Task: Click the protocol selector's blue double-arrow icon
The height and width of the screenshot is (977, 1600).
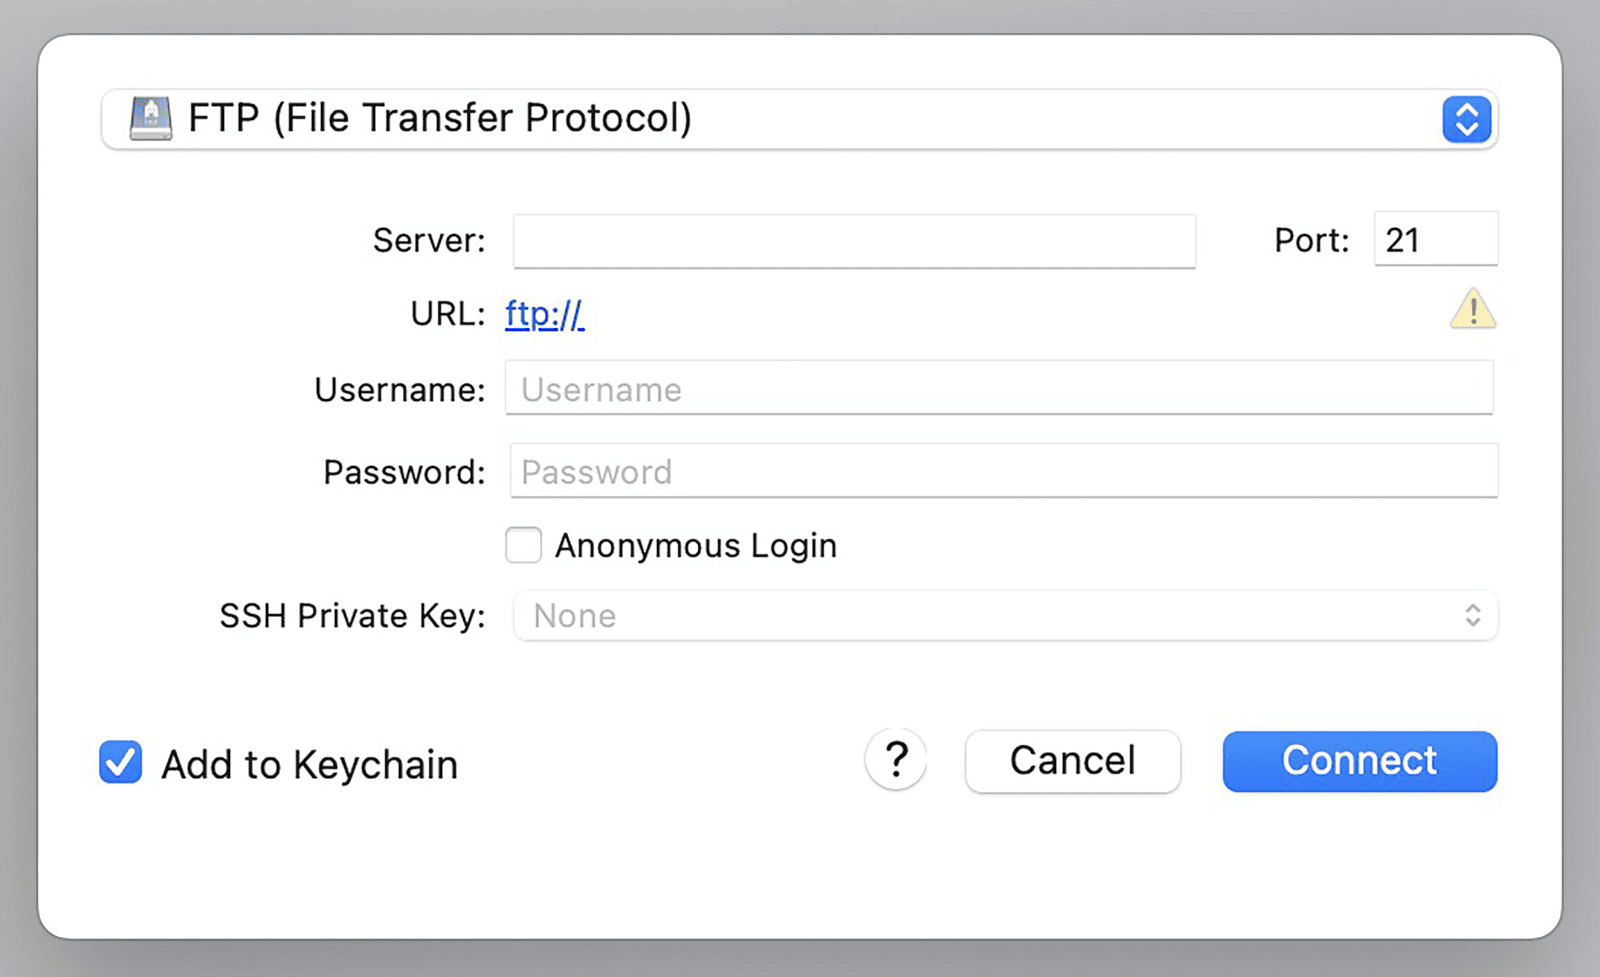Action: coord(1466,119)
